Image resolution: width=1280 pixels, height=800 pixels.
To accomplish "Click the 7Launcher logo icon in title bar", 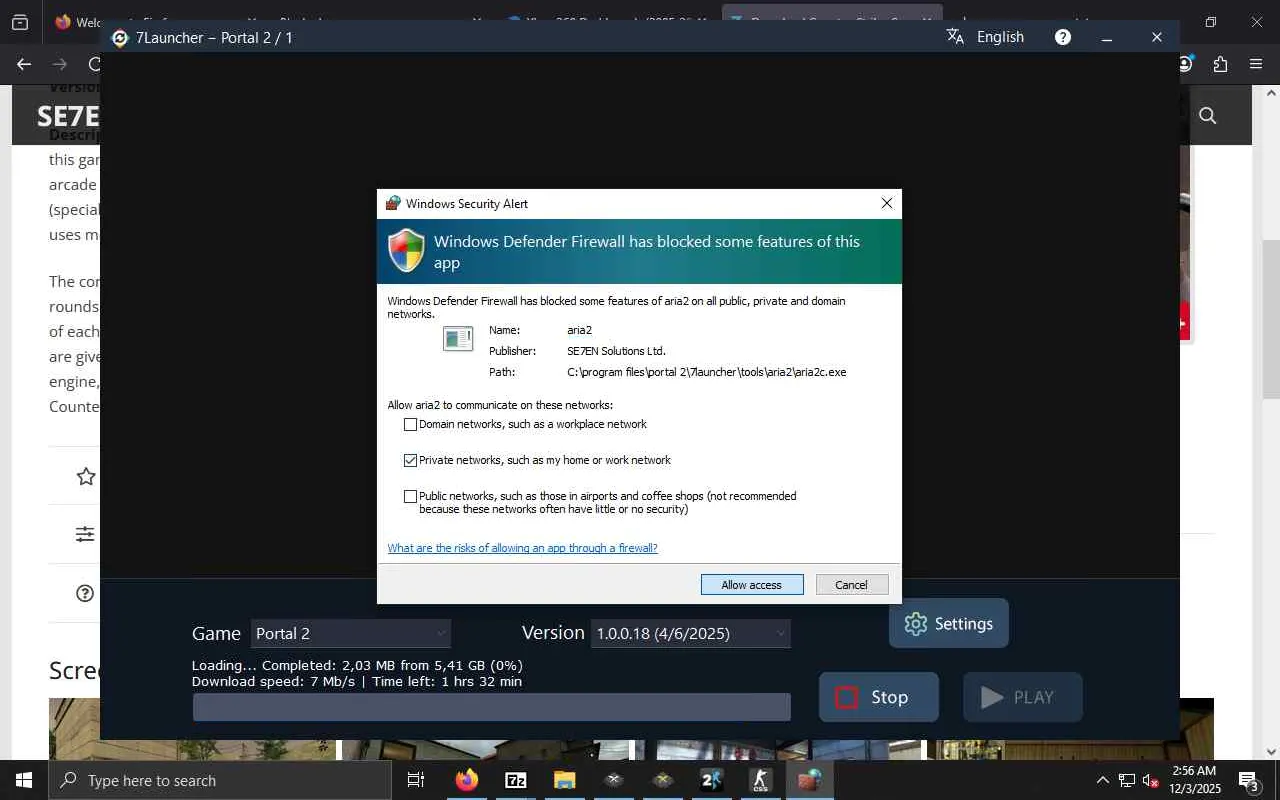I will tap(120, 38).
